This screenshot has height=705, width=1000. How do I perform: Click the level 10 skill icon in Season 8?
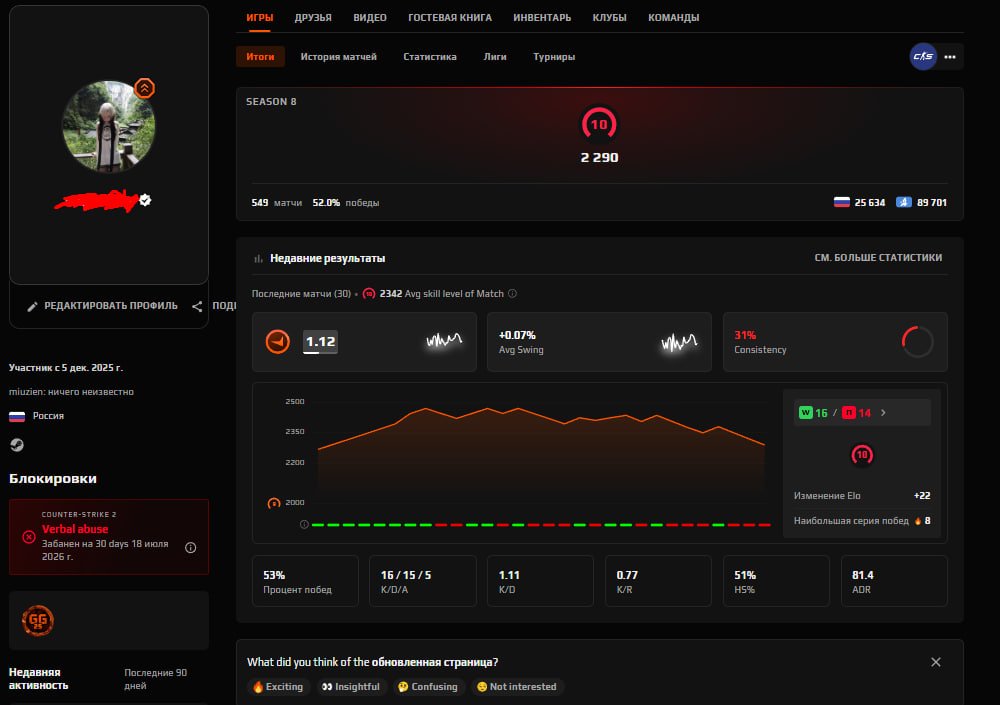599,124
